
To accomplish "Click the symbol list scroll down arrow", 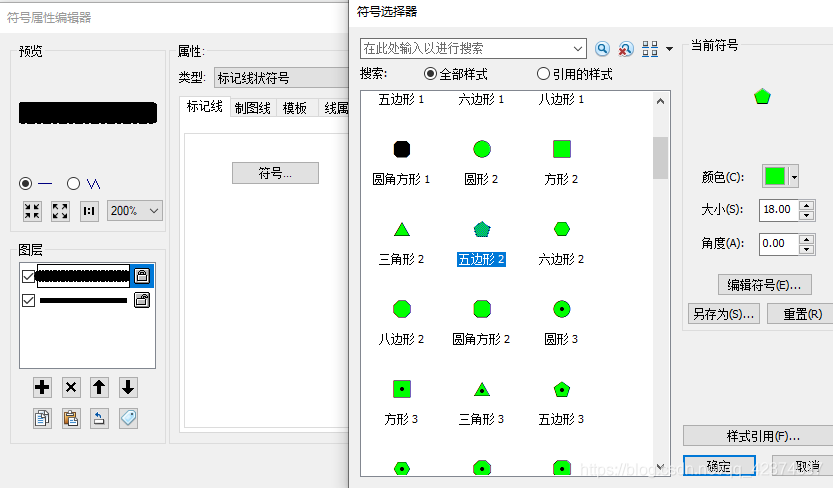I will pos(660,467).
